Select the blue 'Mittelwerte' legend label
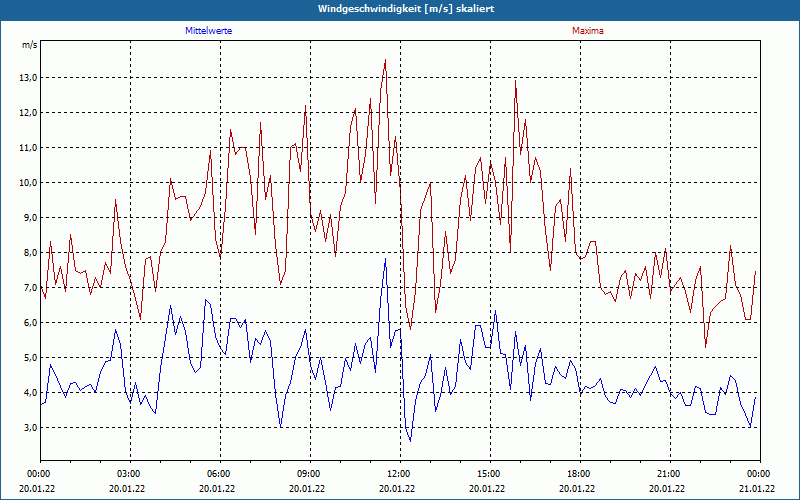Viewport: 800px width, 500px height. (x=209, y=31)
